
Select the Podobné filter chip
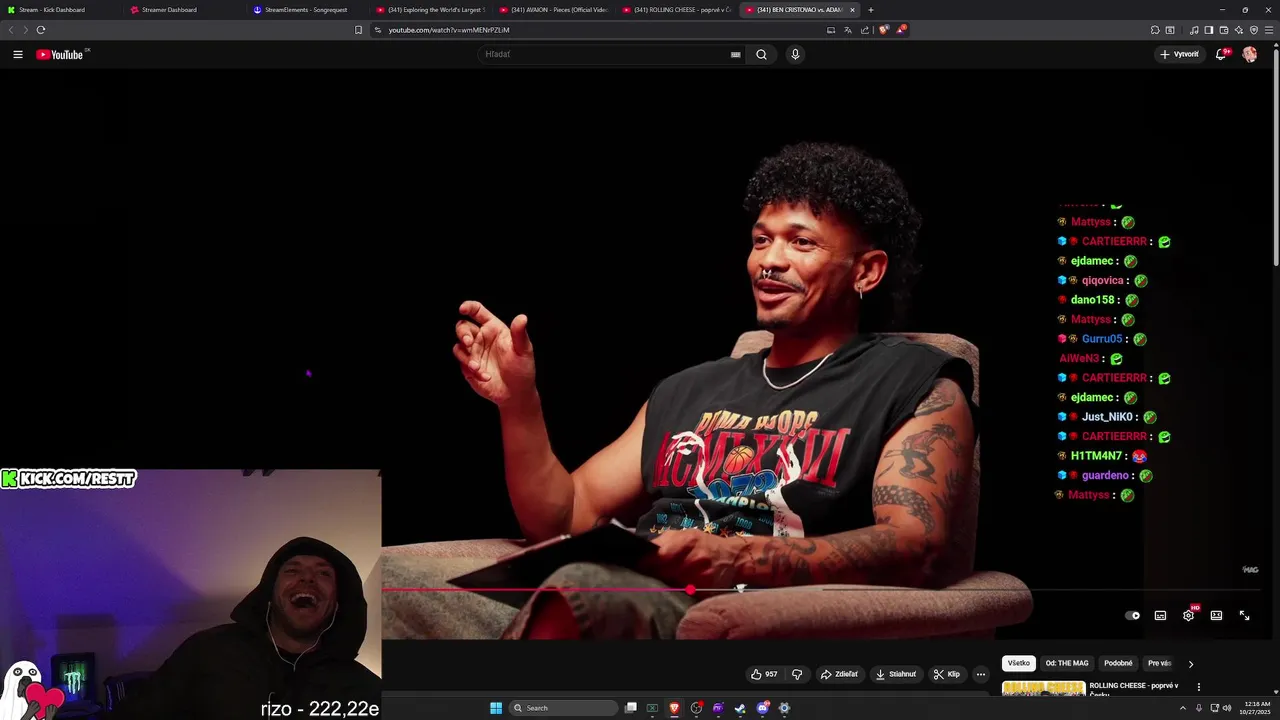[1118, 663]
